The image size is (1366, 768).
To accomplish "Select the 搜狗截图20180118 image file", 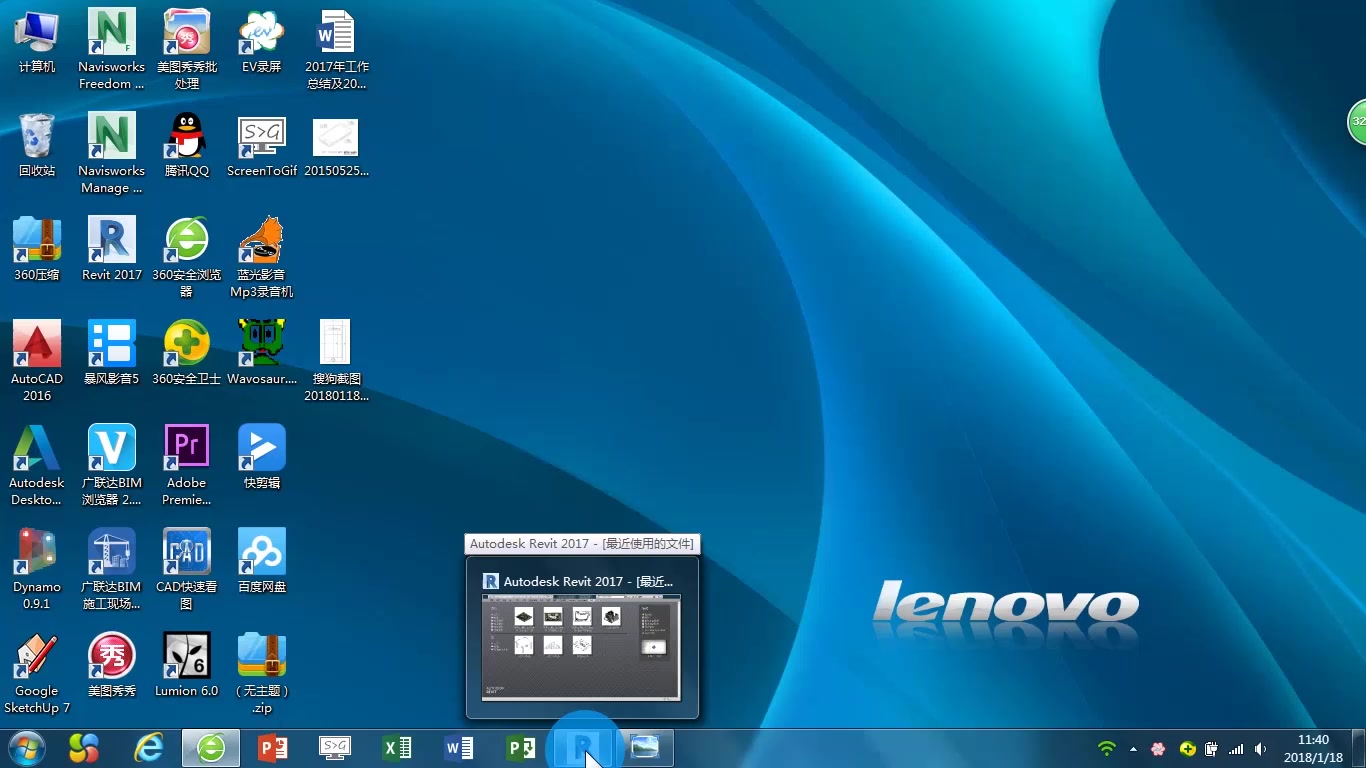I will pos(336,361).
